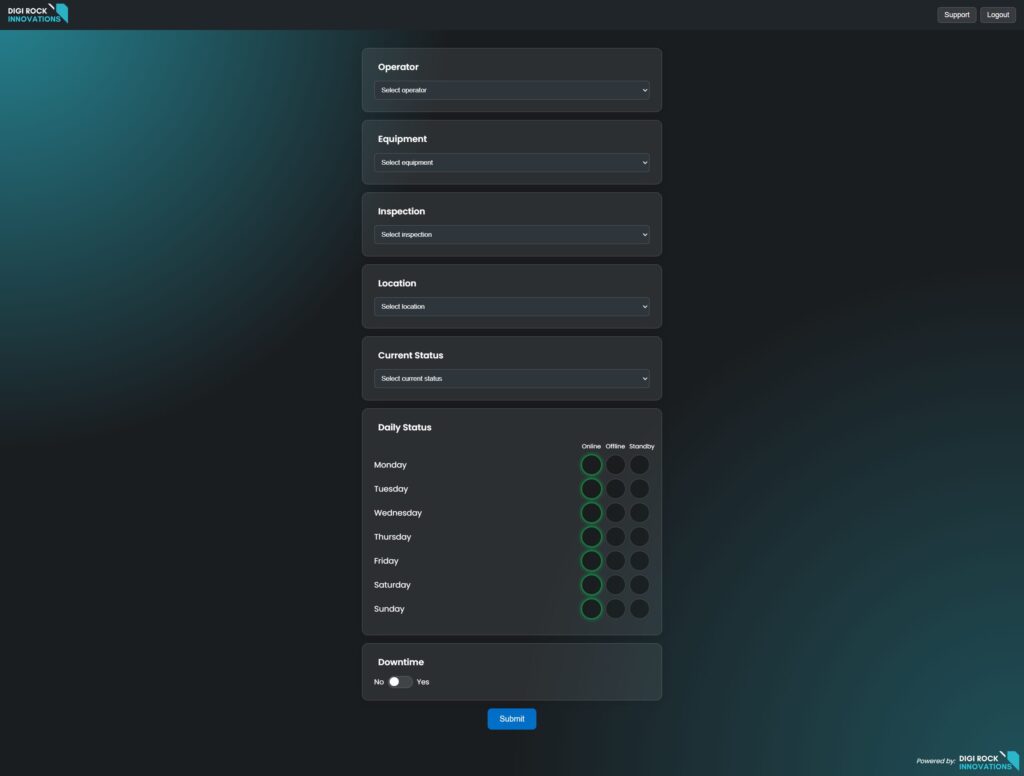The image size is (1024, 776).
Task: Select Standby for Monday
Action: (x=639, y=465)
